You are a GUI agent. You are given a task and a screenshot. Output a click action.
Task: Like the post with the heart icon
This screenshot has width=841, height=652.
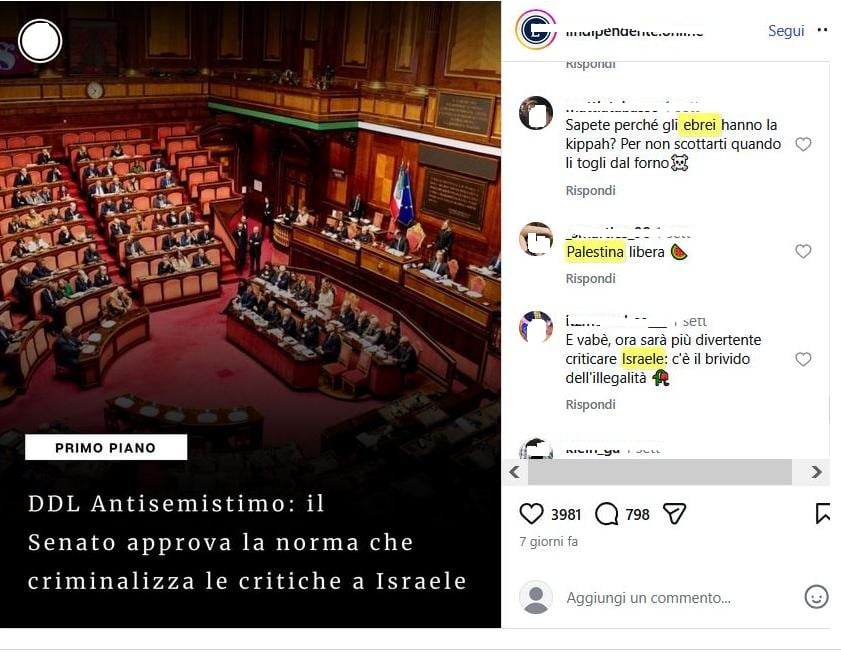[x=531, y=514]
